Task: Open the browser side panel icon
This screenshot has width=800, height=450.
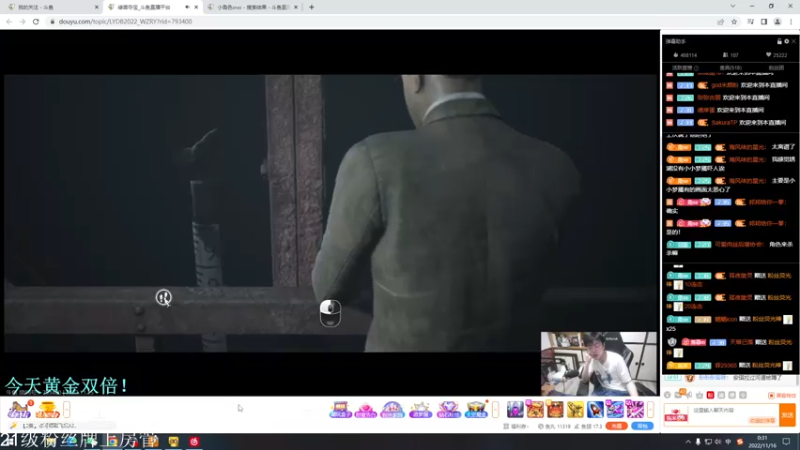Action: 764,21
